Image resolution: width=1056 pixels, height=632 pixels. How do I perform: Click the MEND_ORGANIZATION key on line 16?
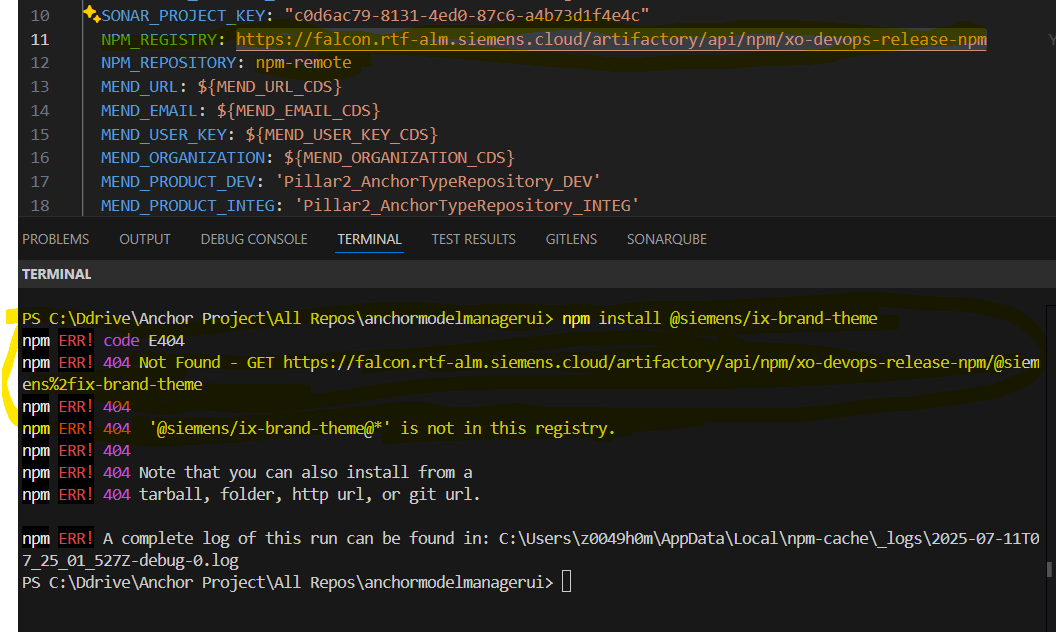pos(183,158)
